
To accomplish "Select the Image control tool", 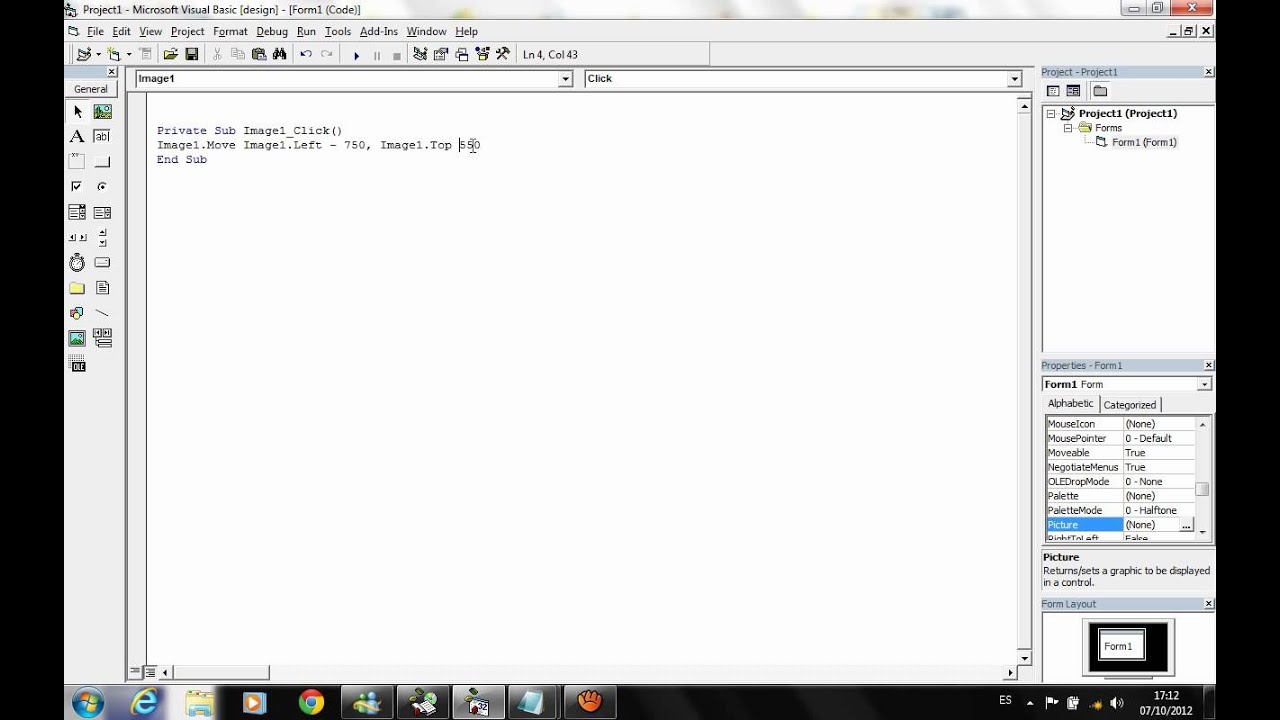I will (x=77, y=339).
